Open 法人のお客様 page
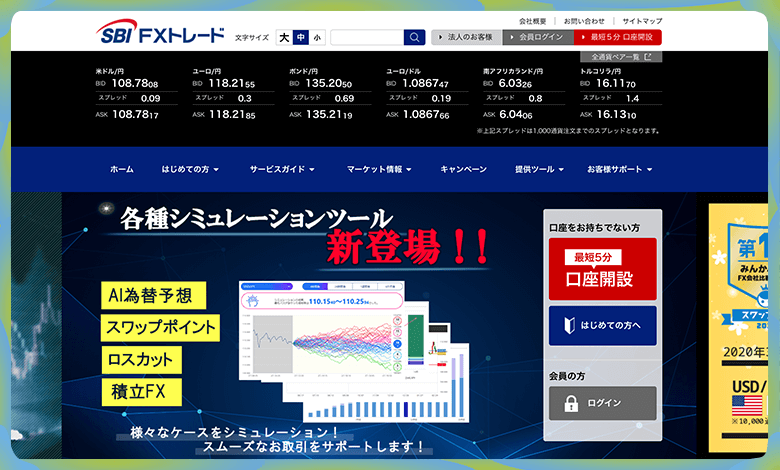This screenshot has height=470, width=780. click(x=467, y=37)
